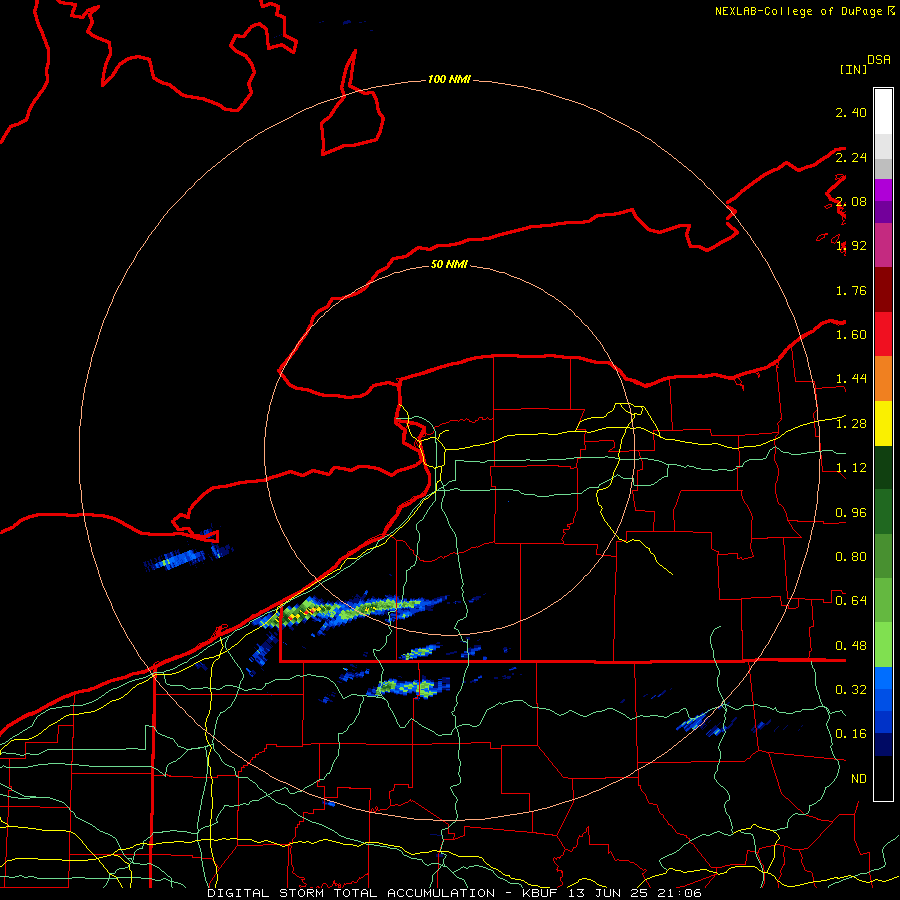Click the 1.60 value on the color scale
The width and height of the screenshot is (900, 900).
click(851, 335)
